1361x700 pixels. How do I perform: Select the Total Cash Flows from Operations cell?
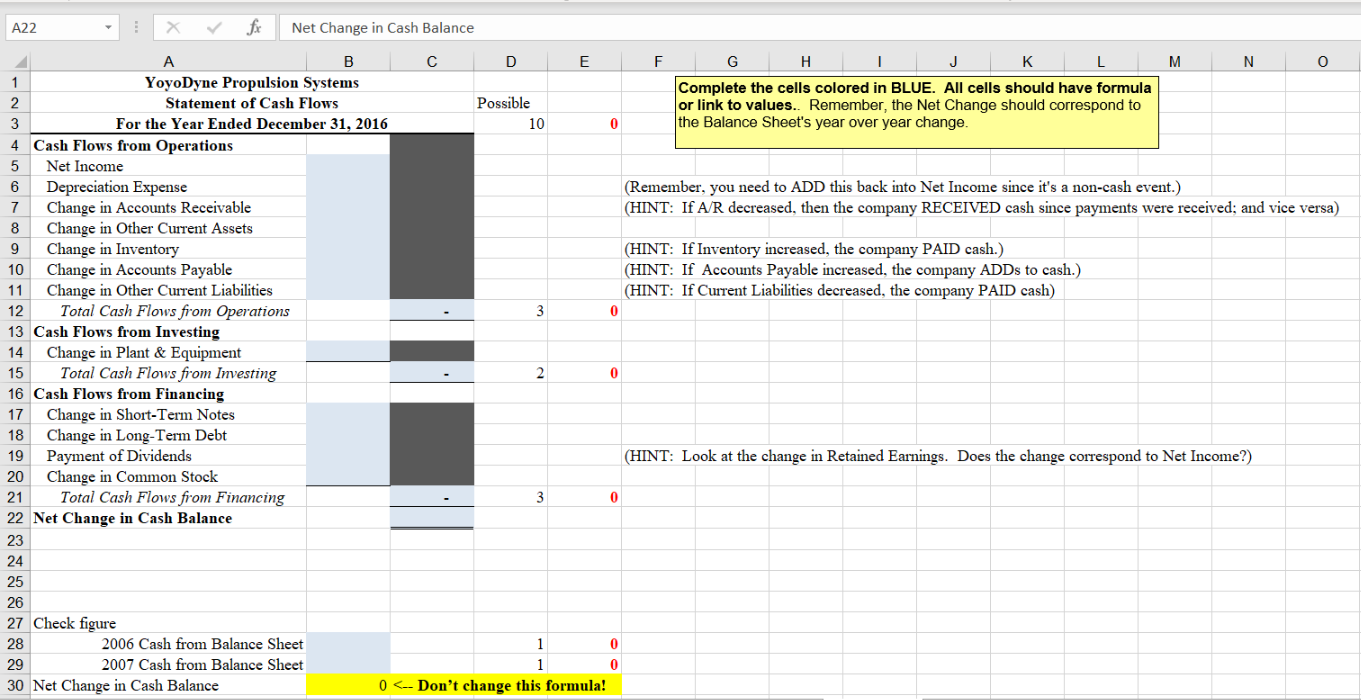coord(168,311)
